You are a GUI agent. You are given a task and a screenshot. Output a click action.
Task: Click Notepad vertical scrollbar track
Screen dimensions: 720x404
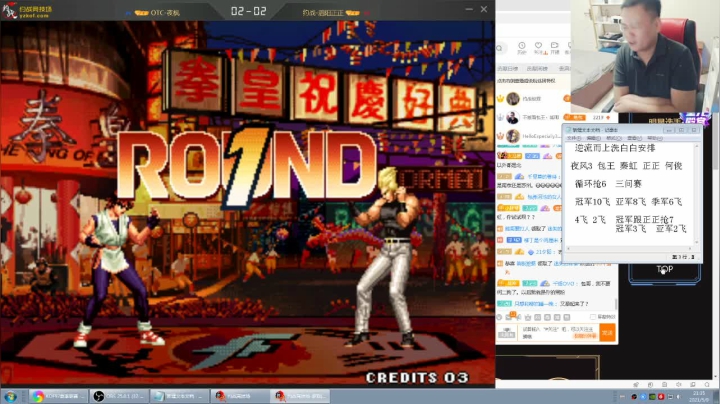tap(698, 194)
